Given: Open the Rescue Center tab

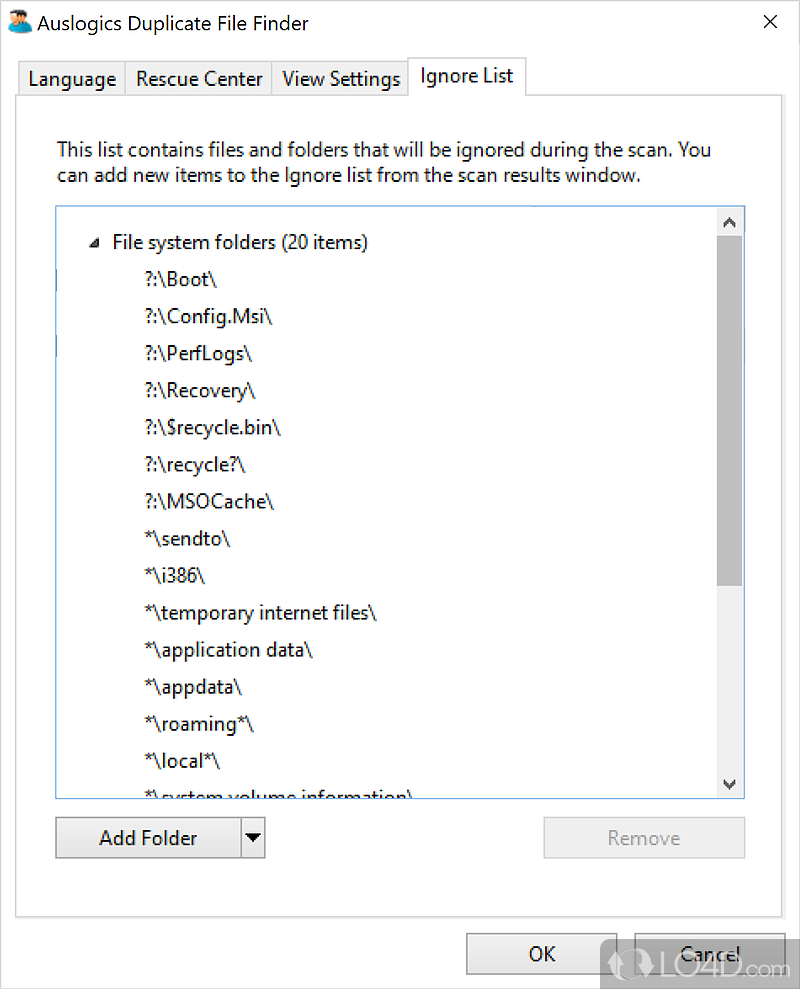Looking at the screenshot, I should [x=199, y=79].
